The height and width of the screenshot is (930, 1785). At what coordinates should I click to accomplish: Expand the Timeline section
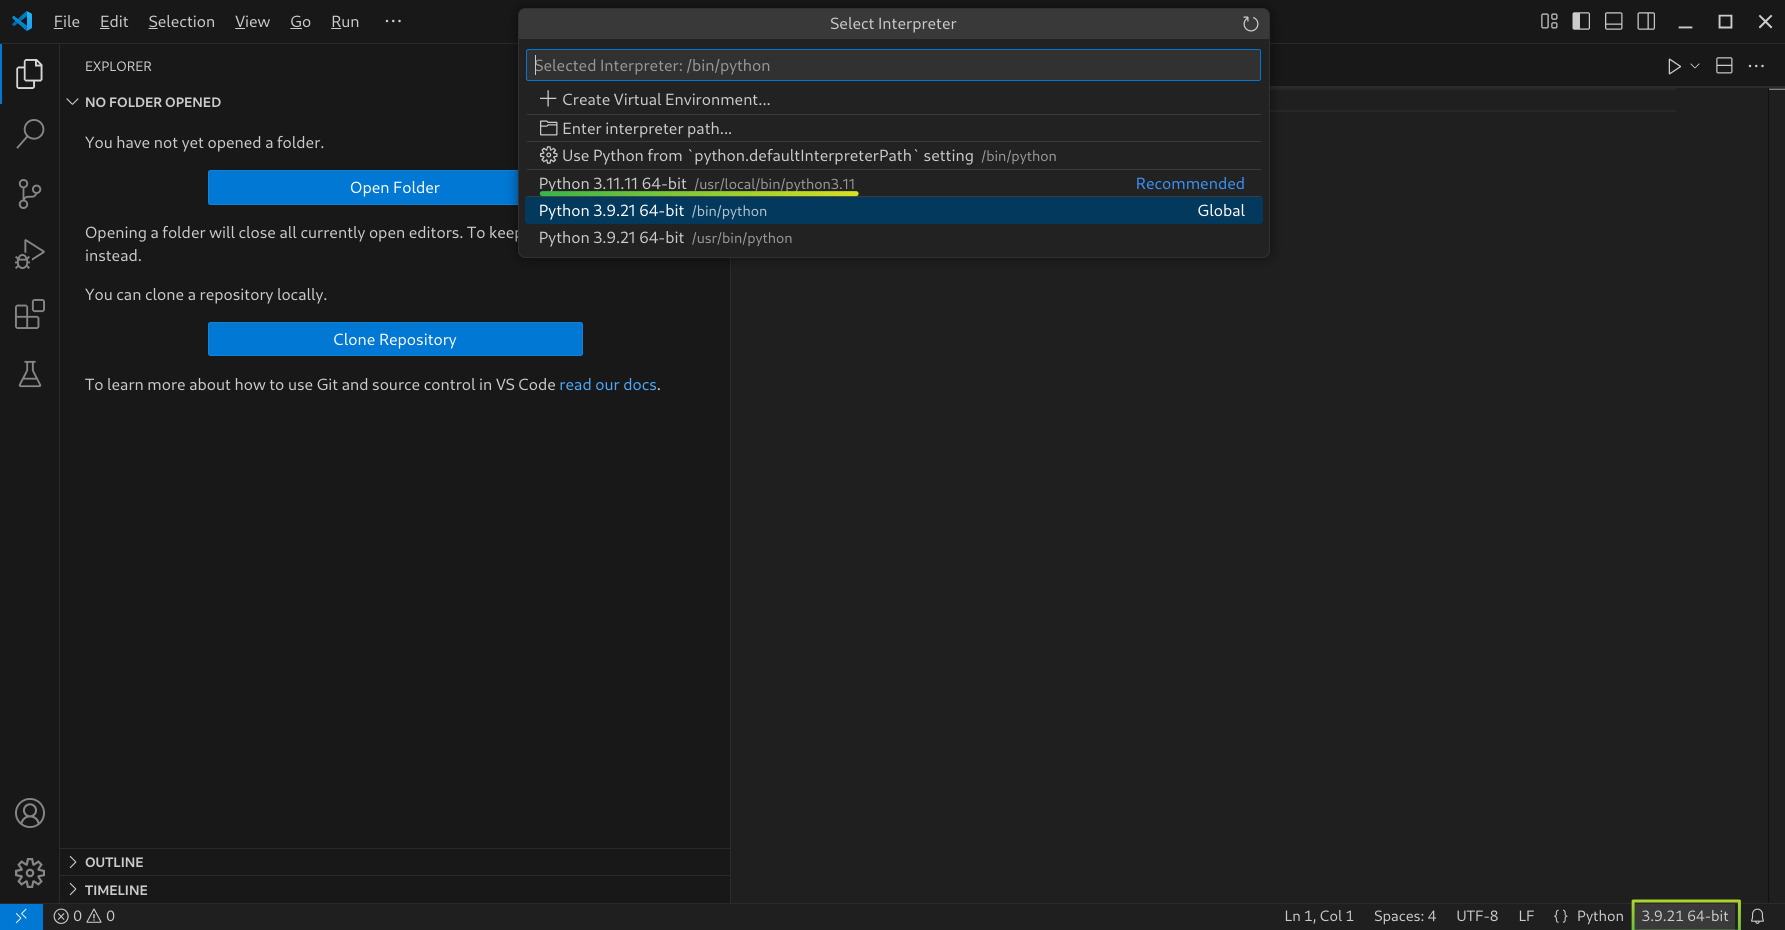point(395,890)
